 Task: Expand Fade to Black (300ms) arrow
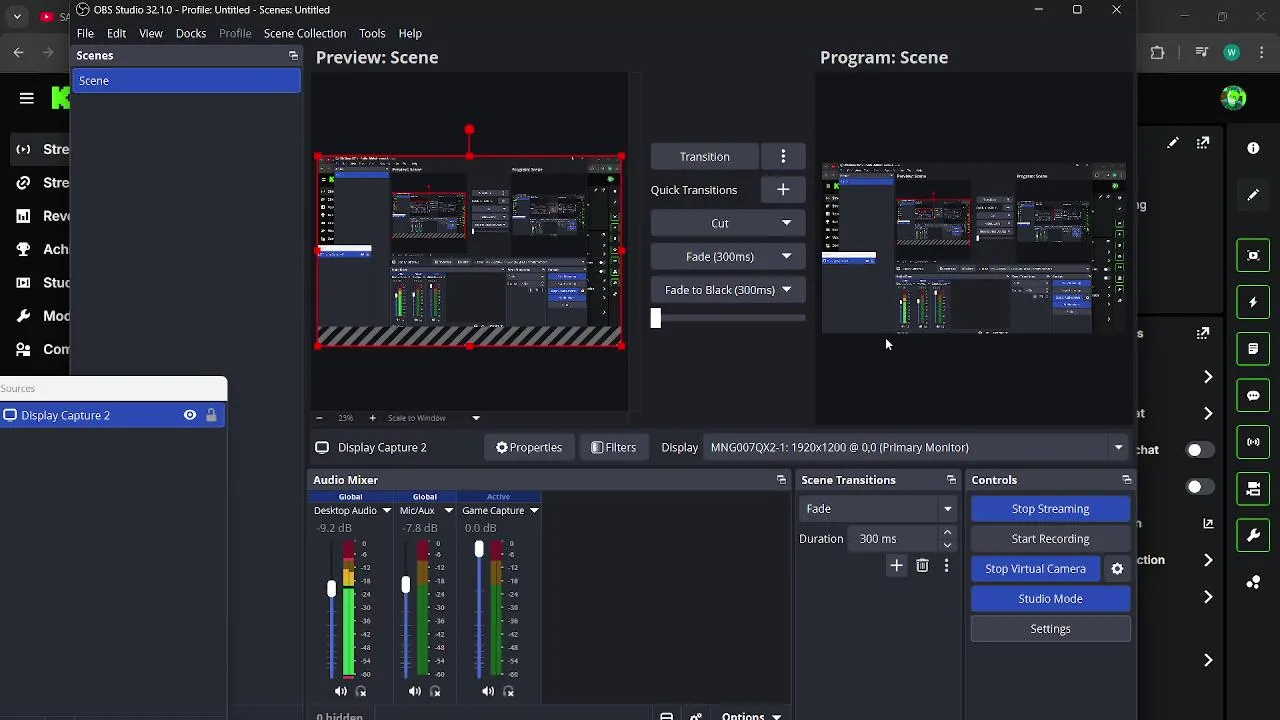click(x=786, y=290)
